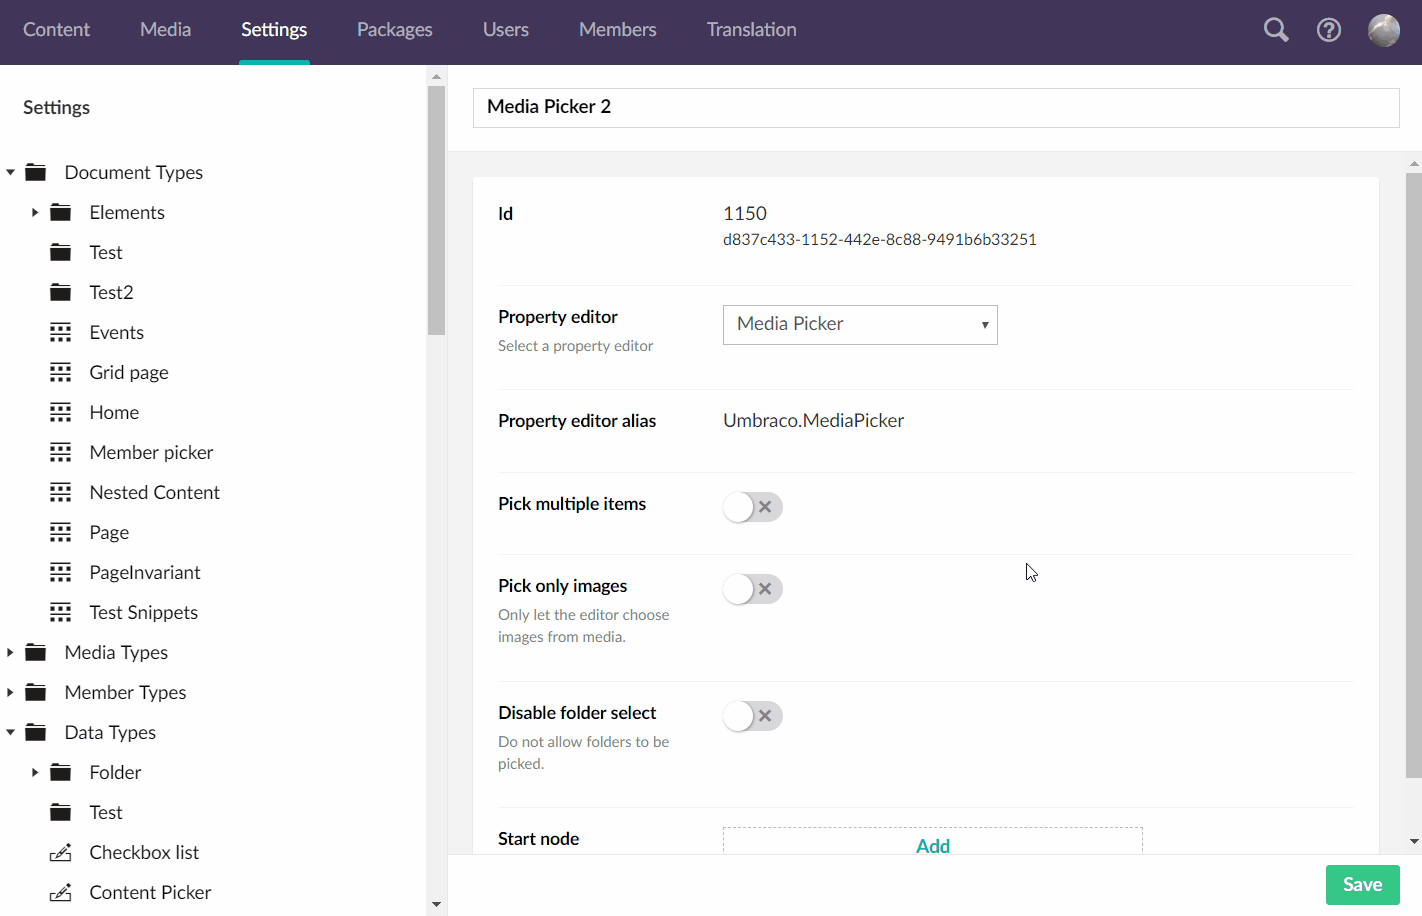Select the Nested Content type icon
This screenshot has height=916, width=1422.
point(62,492)
